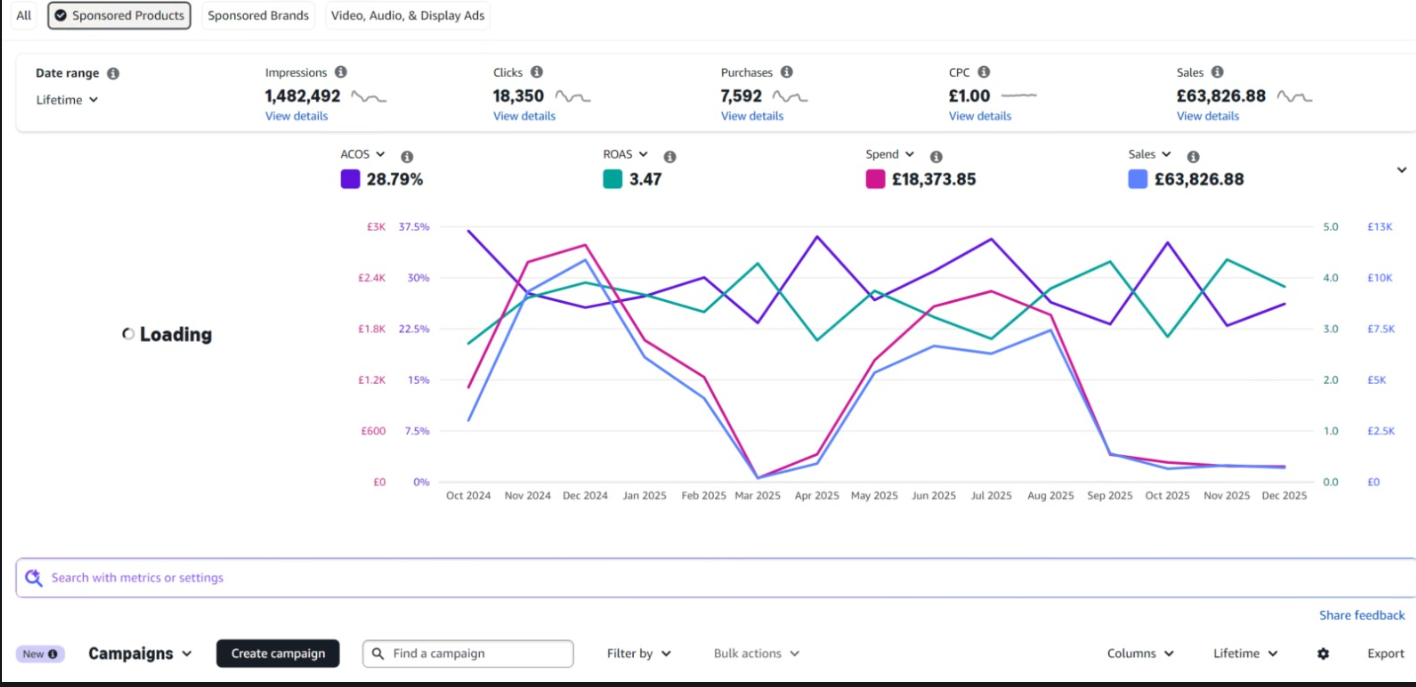This screenshot has height=687, width=1416.
Task: Click the Create campaign button
Action: pos(278,653)
